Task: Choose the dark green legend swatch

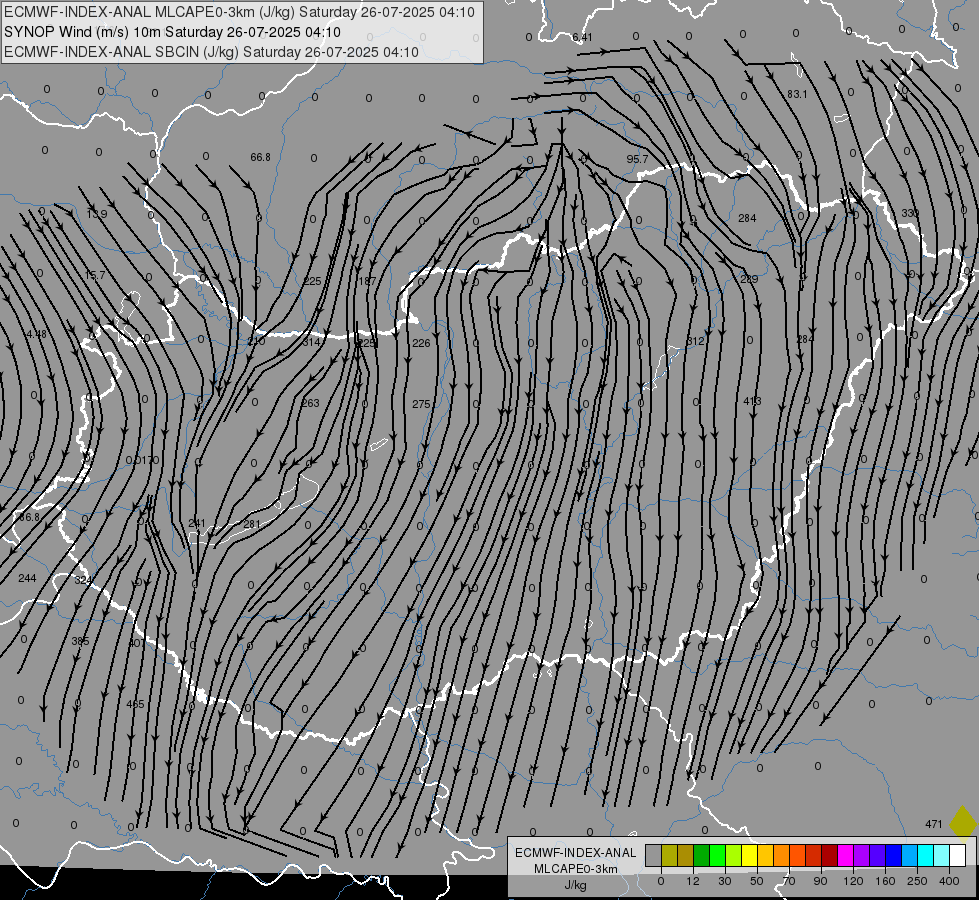Action: (702, 856)
